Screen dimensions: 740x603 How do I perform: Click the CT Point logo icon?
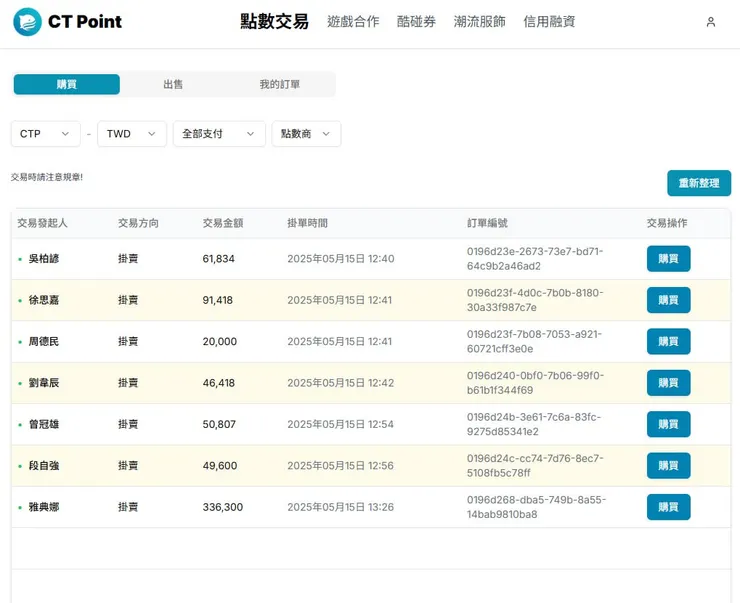[x=27, y=22]
